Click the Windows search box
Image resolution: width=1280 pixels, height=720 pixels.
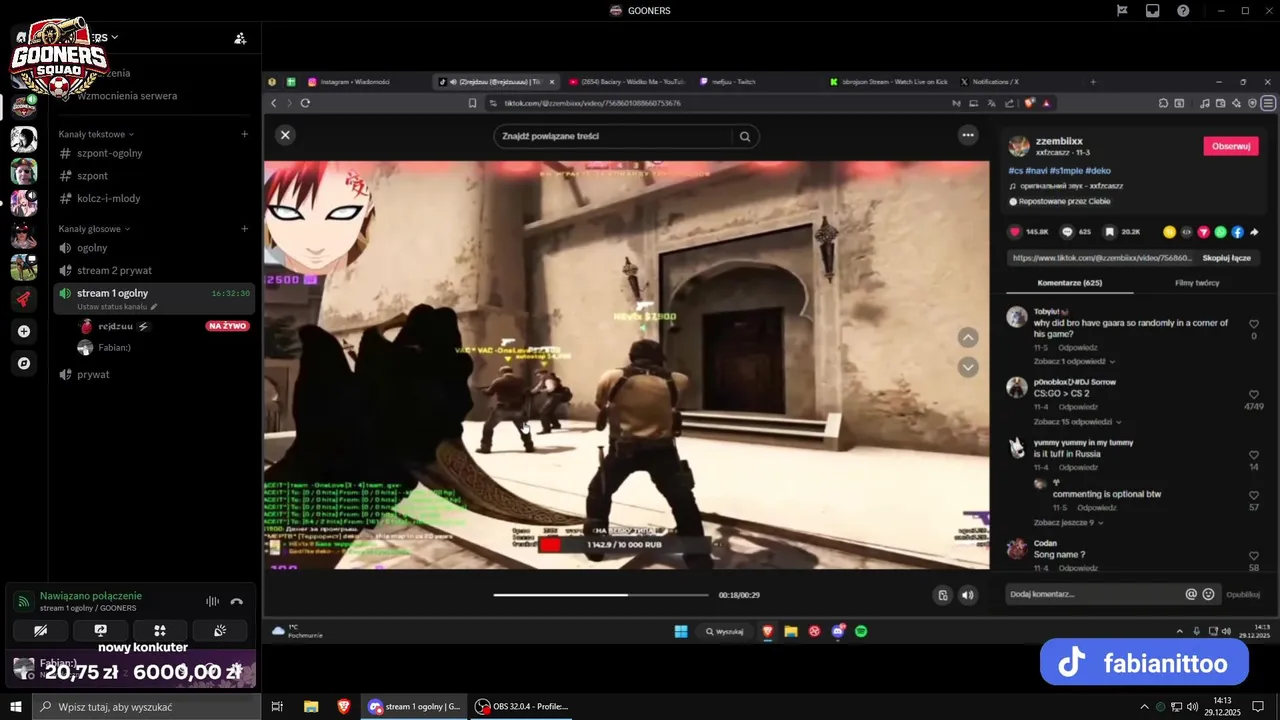click(x=147, y=706)
